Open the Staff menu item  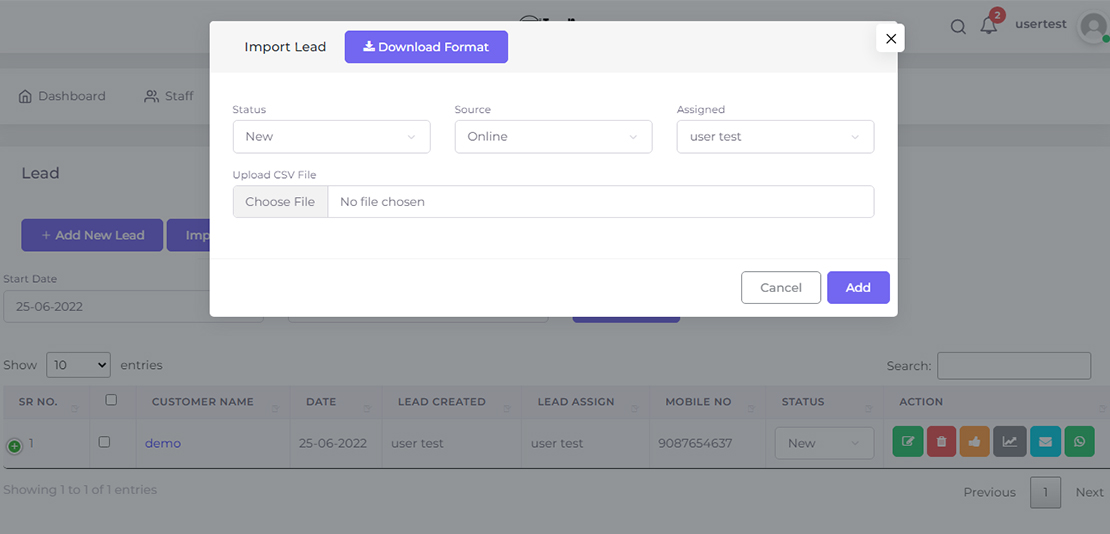pos(169,96)
